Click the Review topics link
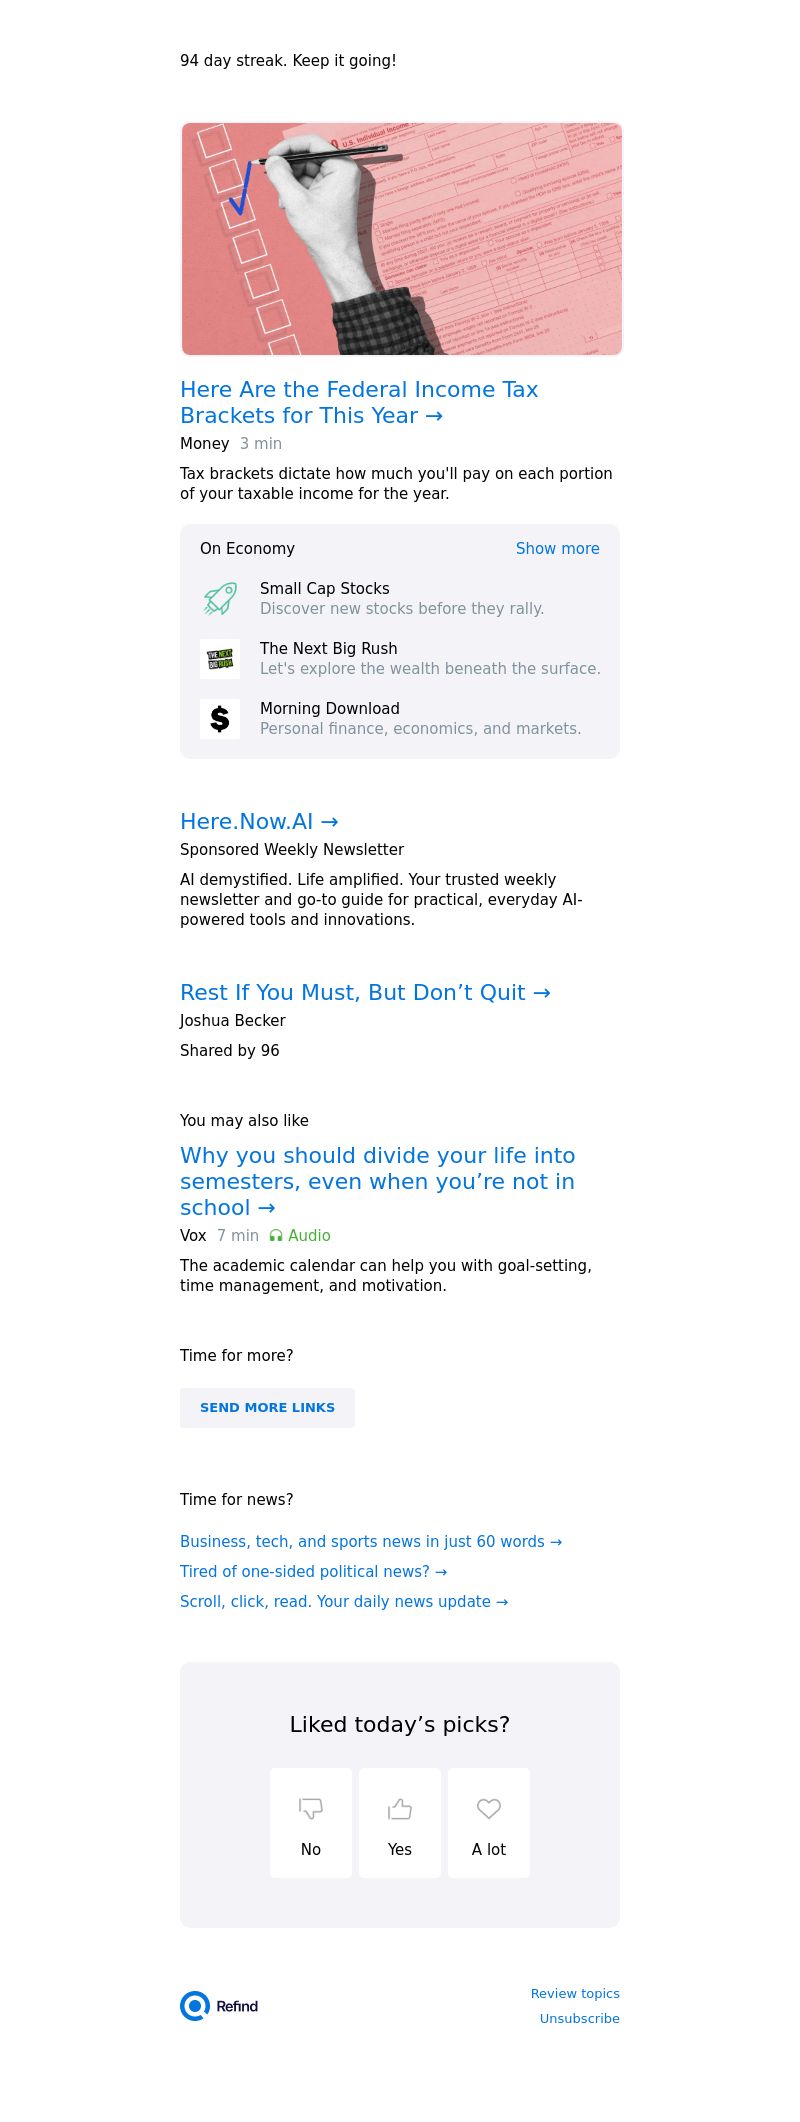Screen dimensions: 800x2122 575,1994
